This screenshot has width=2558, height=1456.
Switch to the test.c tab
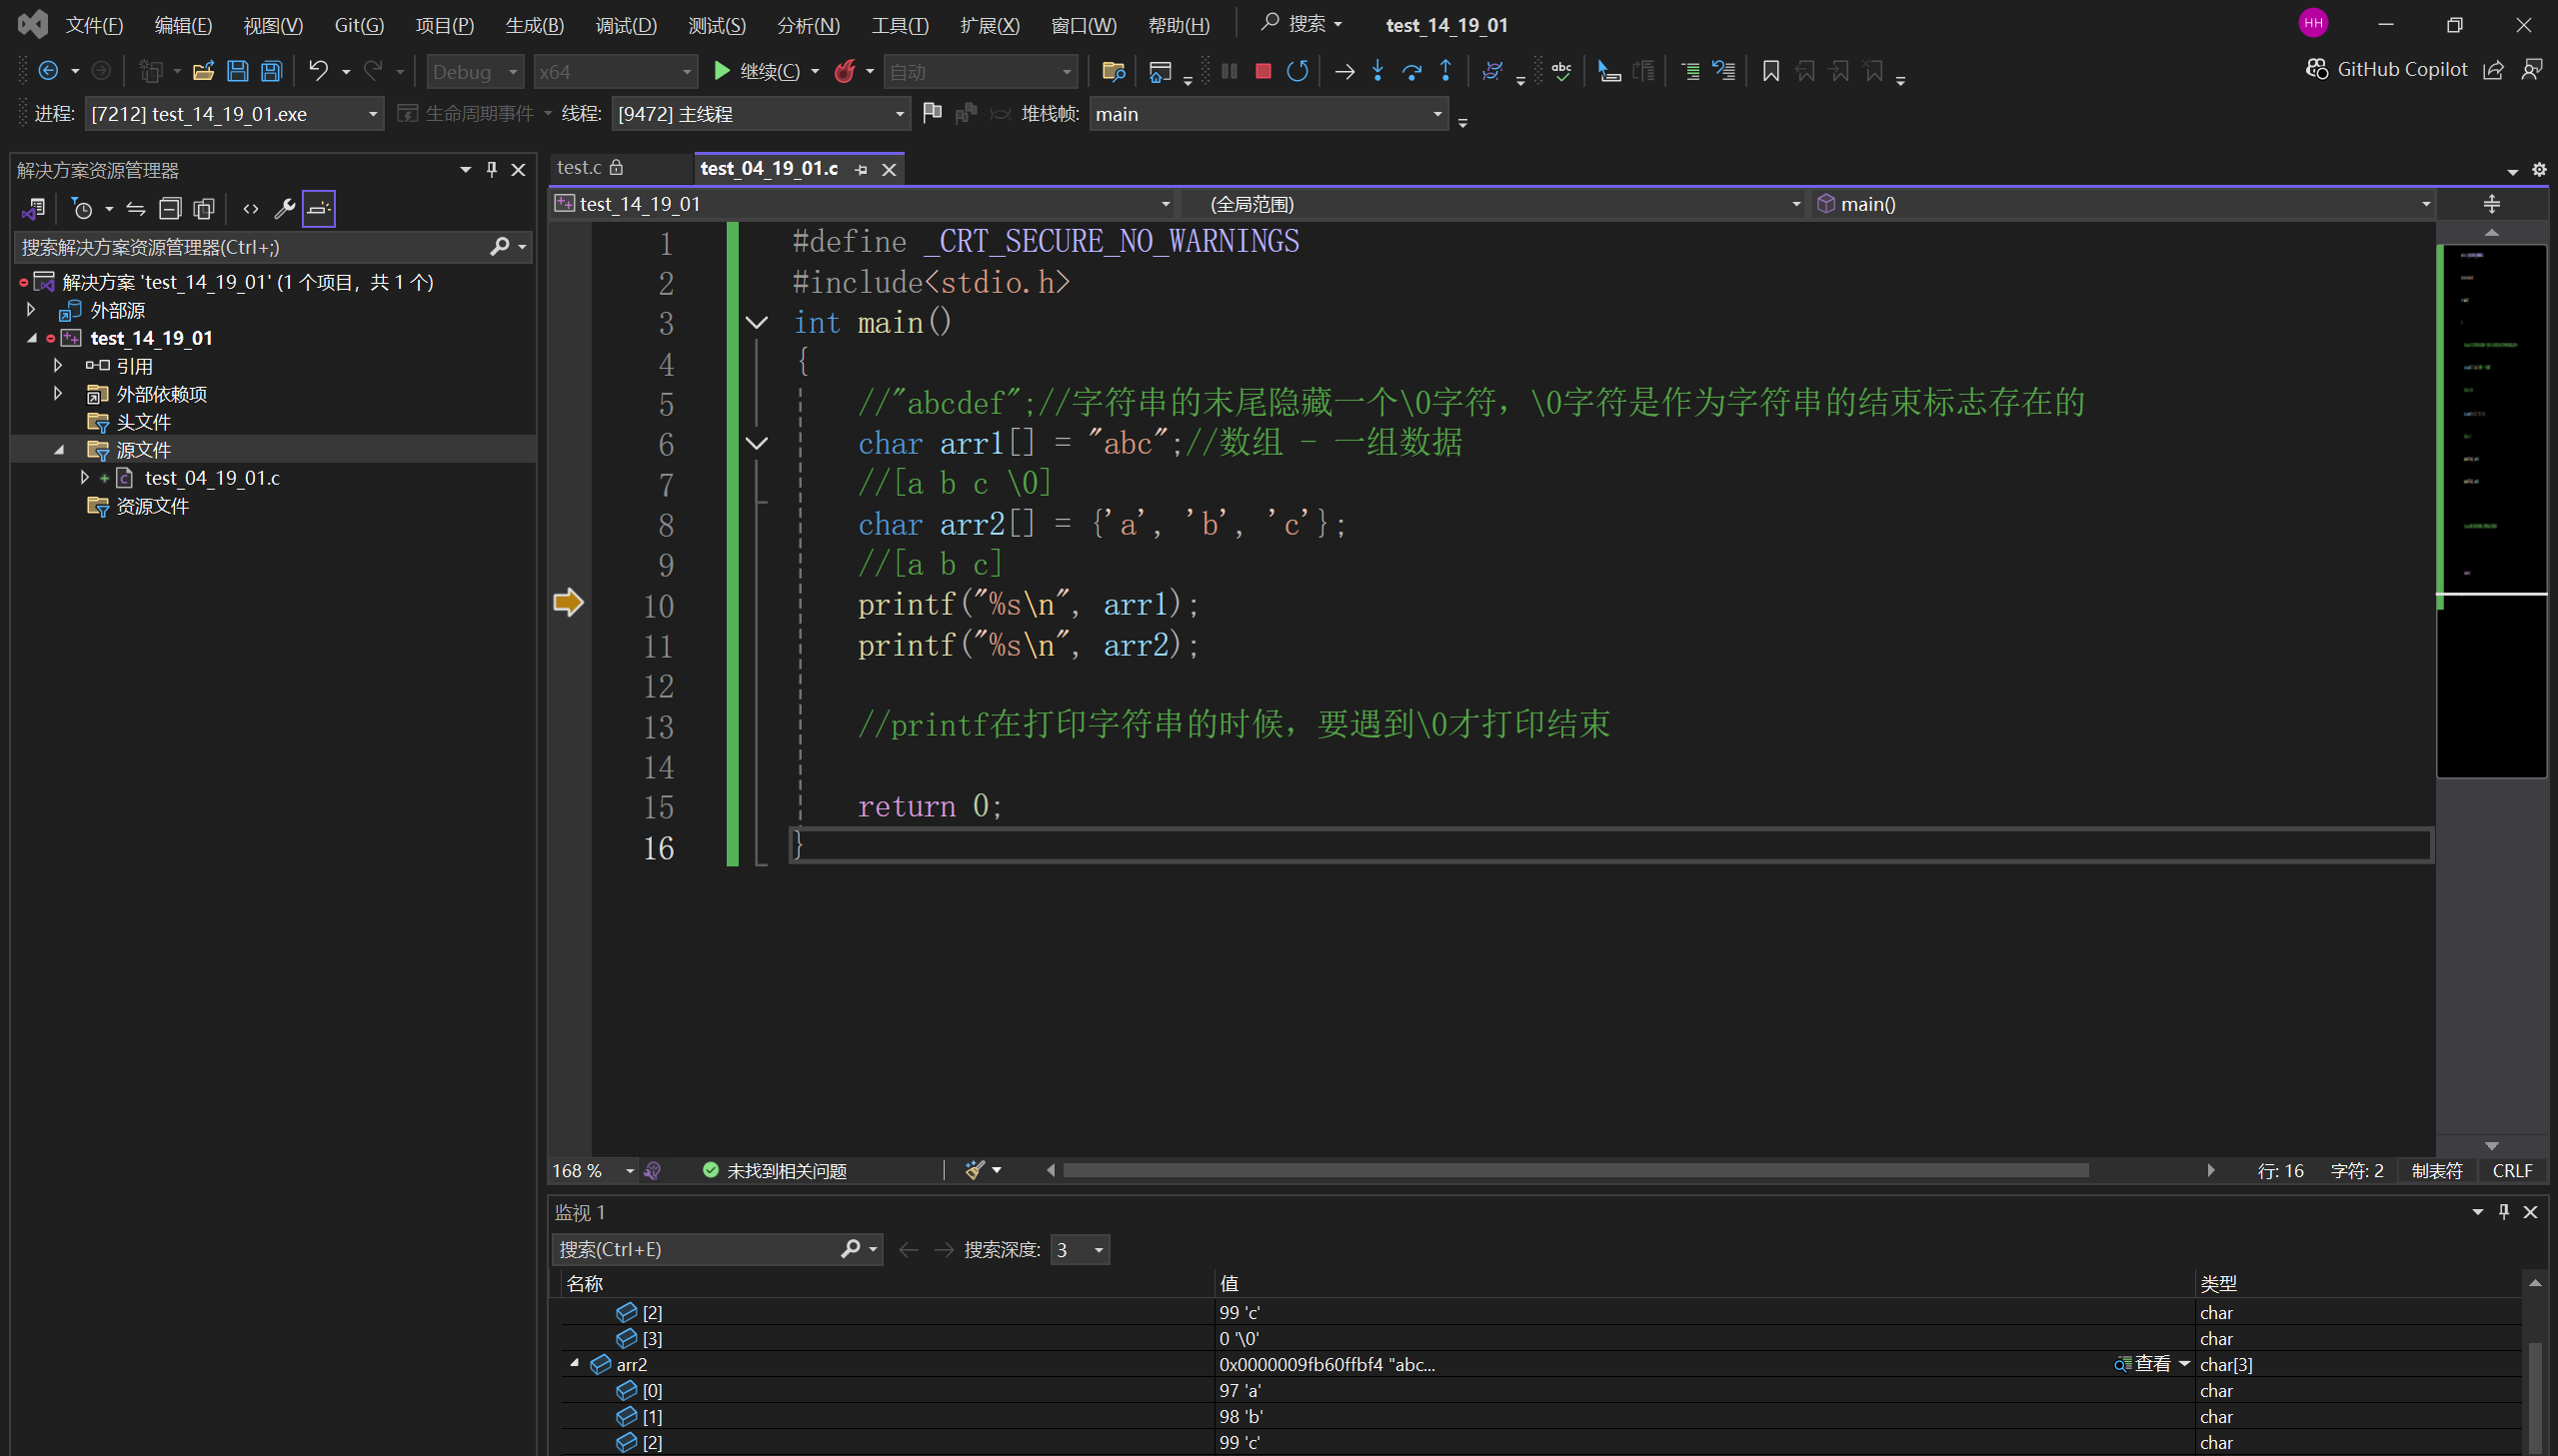click(x=579, y=168)
